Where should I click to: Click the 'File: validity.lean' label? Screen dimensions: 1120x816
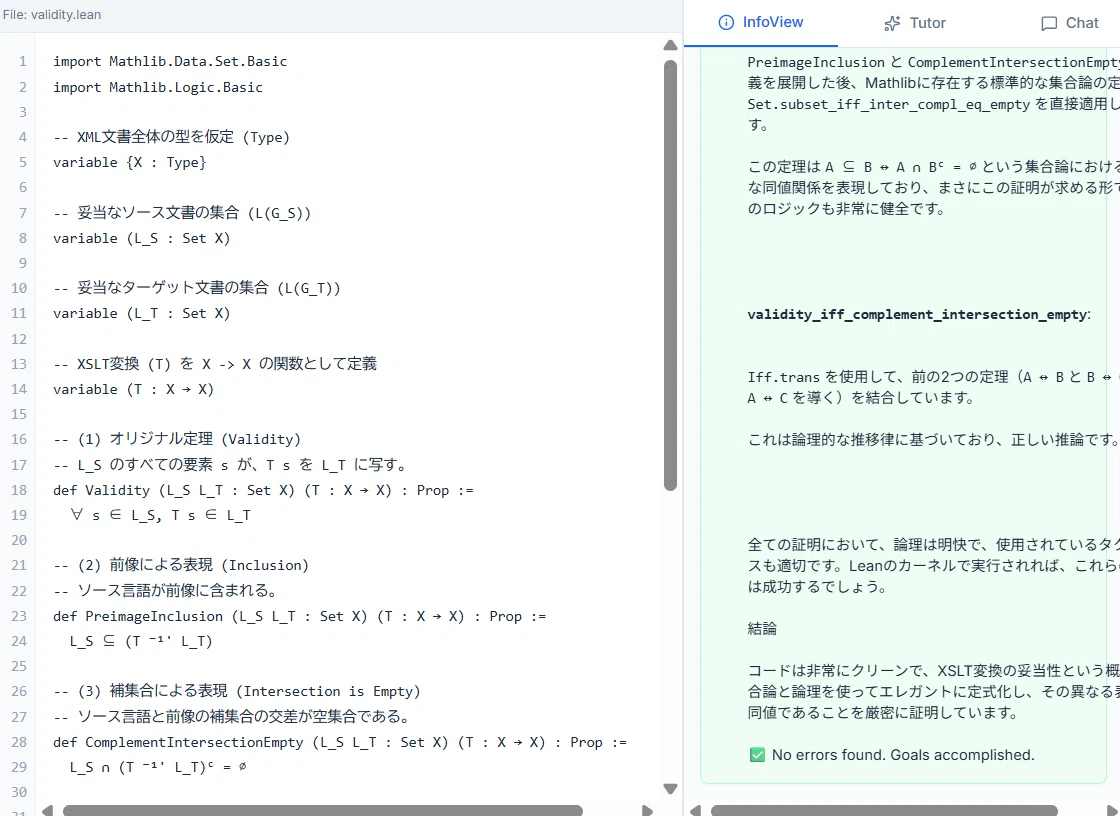point(51,14)
